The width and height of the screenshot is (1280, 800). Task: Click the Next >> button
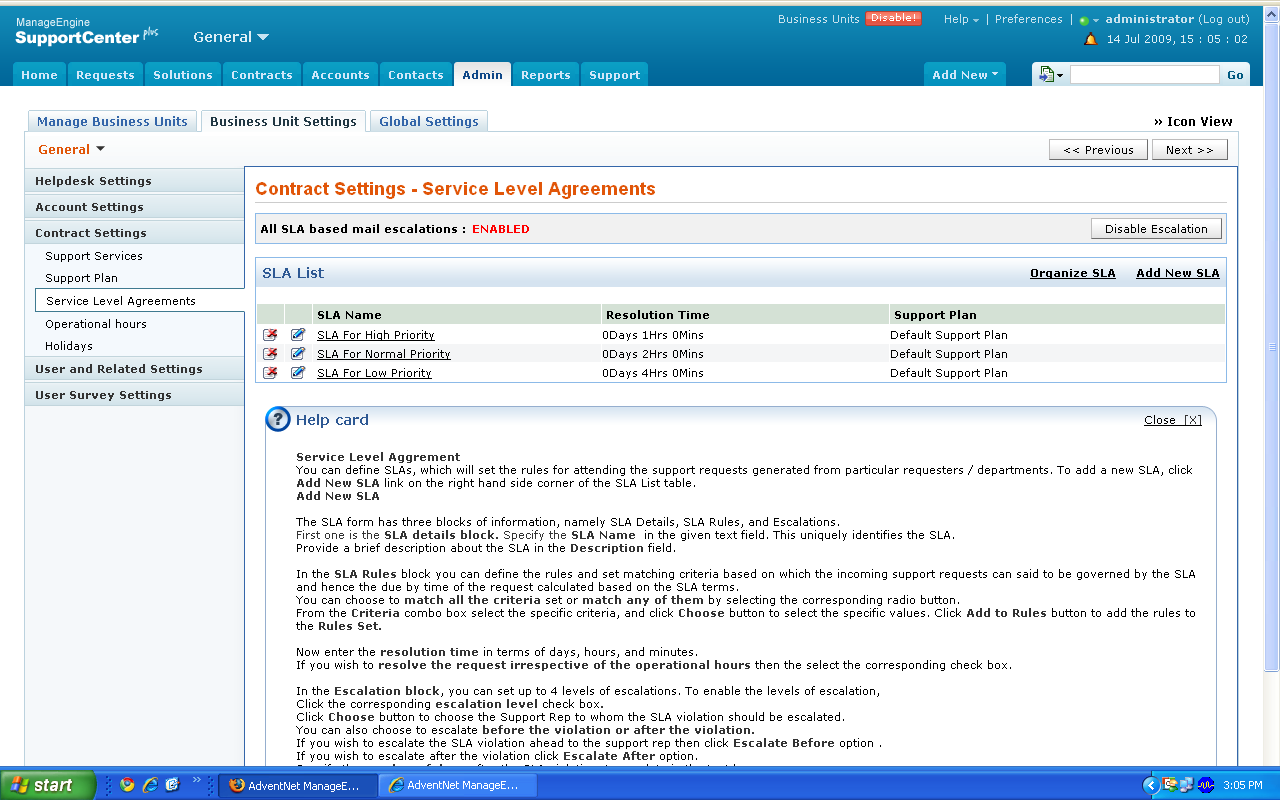click(x=1189, y=150)
